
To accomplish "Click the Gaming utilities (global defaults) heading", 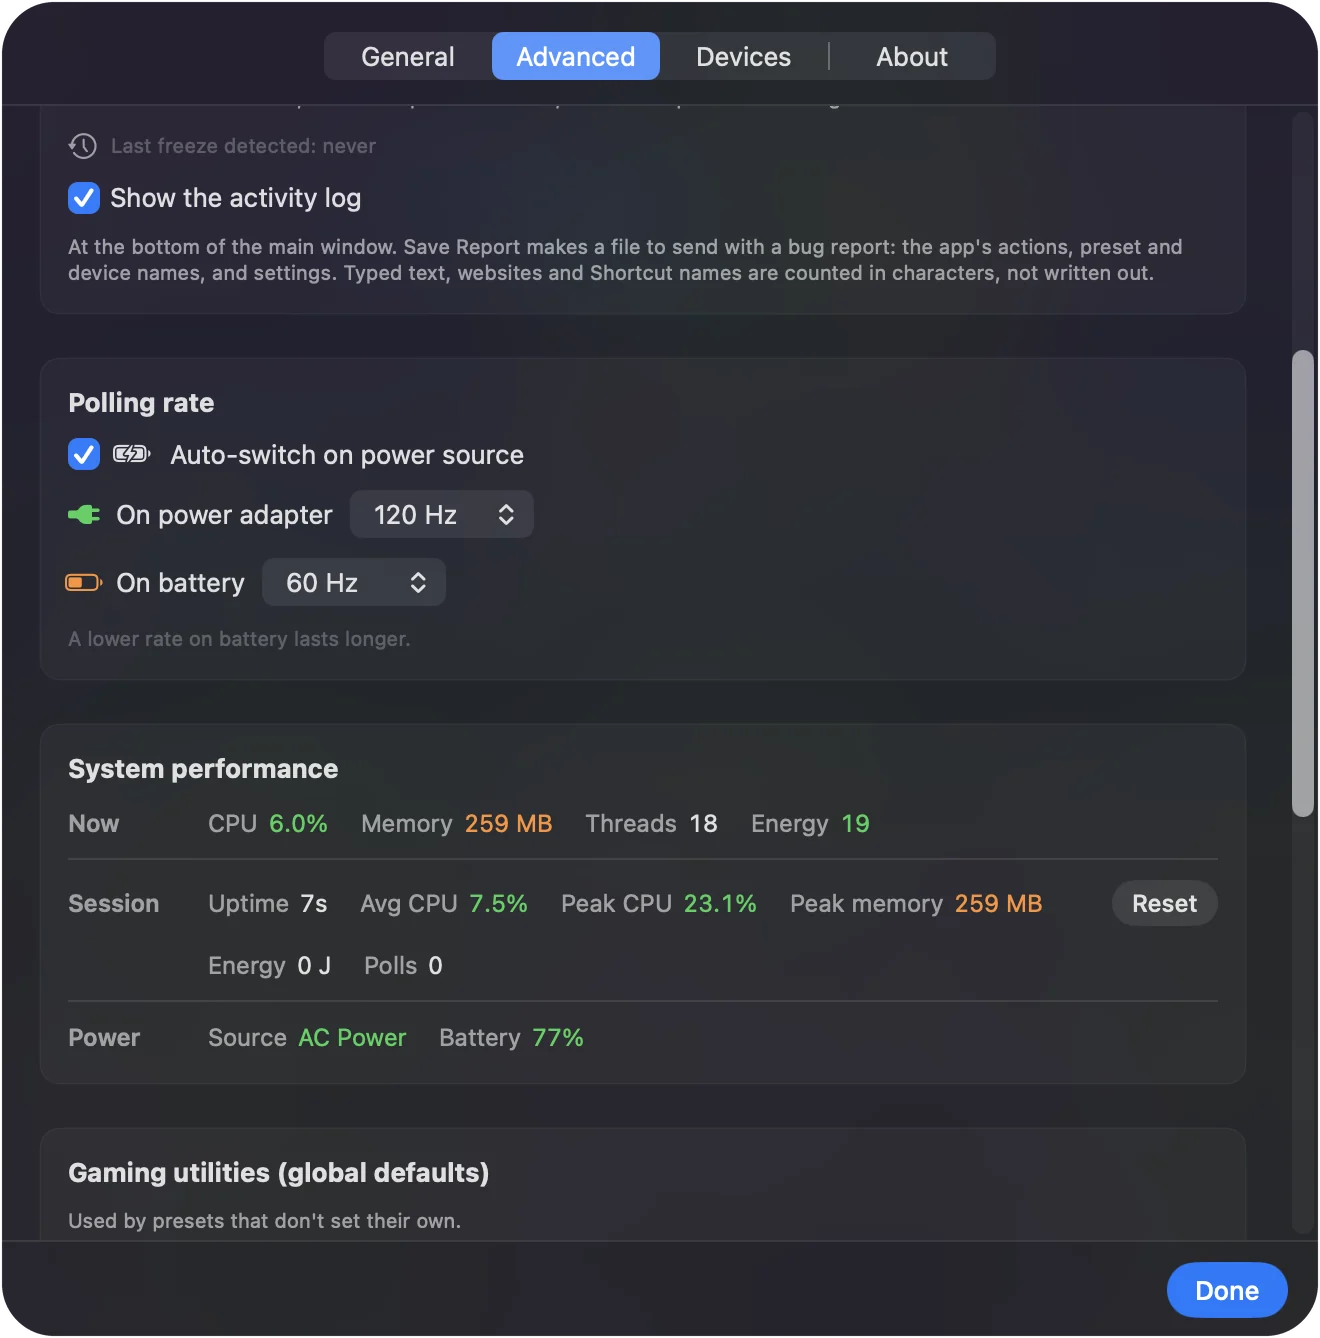I will point(279,1173).
